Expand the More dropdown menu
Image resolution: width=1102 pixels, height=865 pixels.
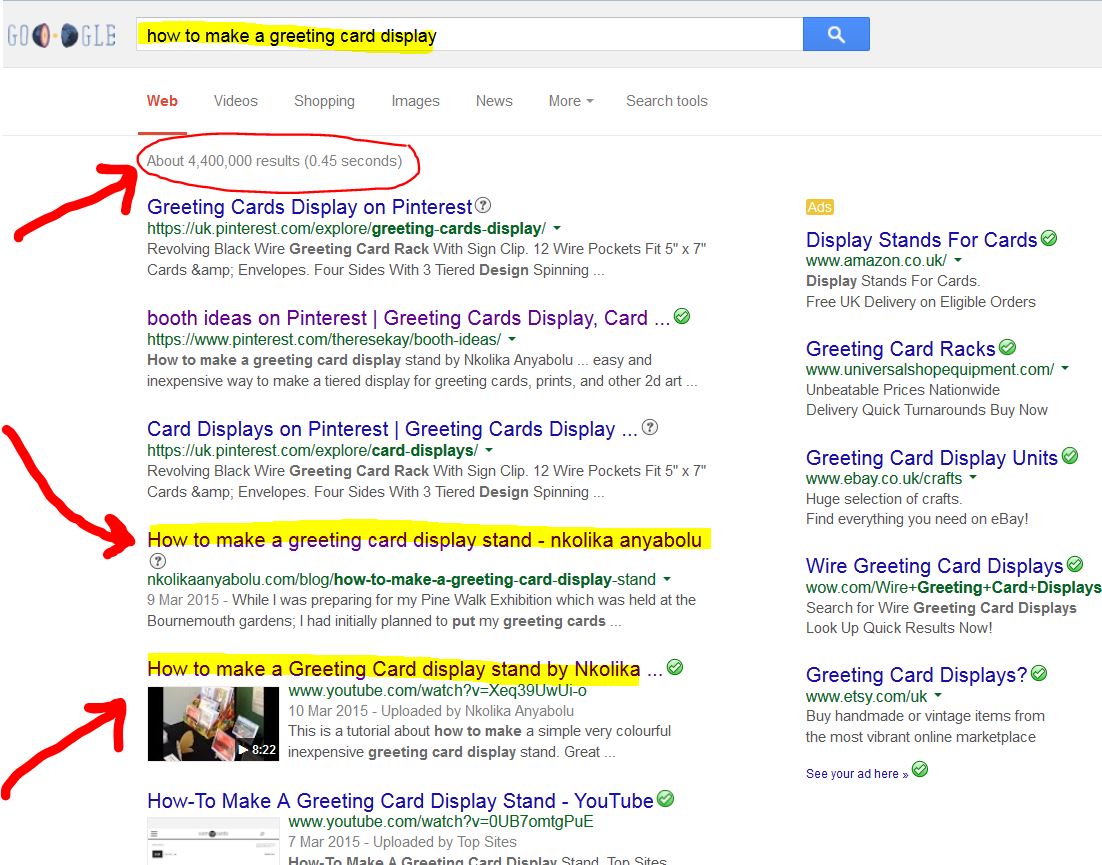point(571,100)
